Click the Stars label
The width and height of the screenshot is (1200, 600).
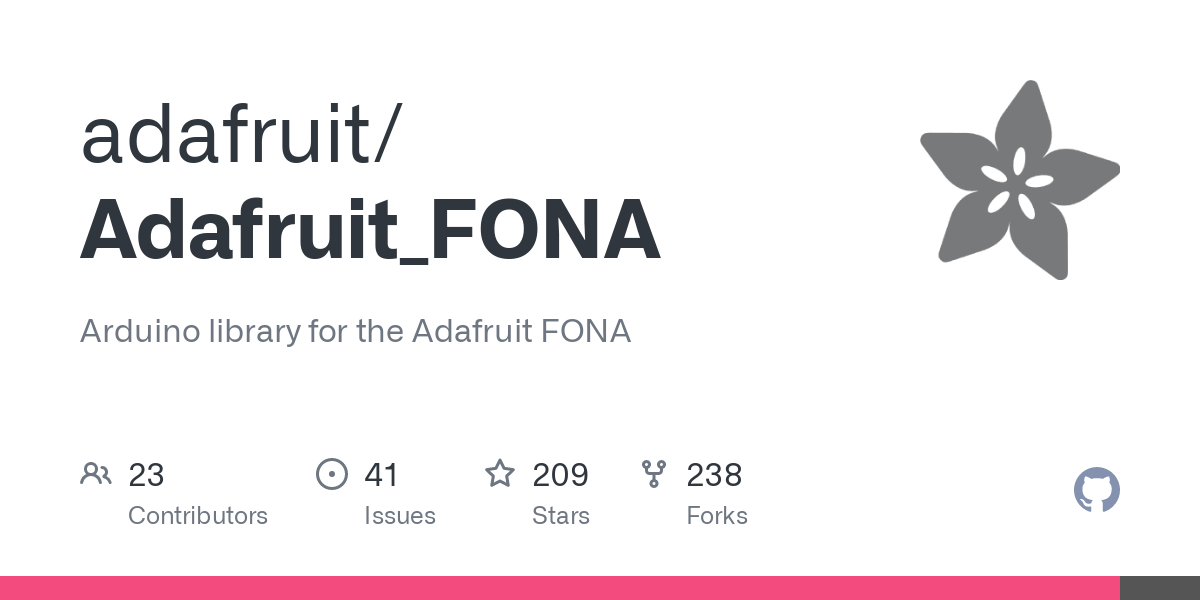pyautogui.click(x=561, y=516)
